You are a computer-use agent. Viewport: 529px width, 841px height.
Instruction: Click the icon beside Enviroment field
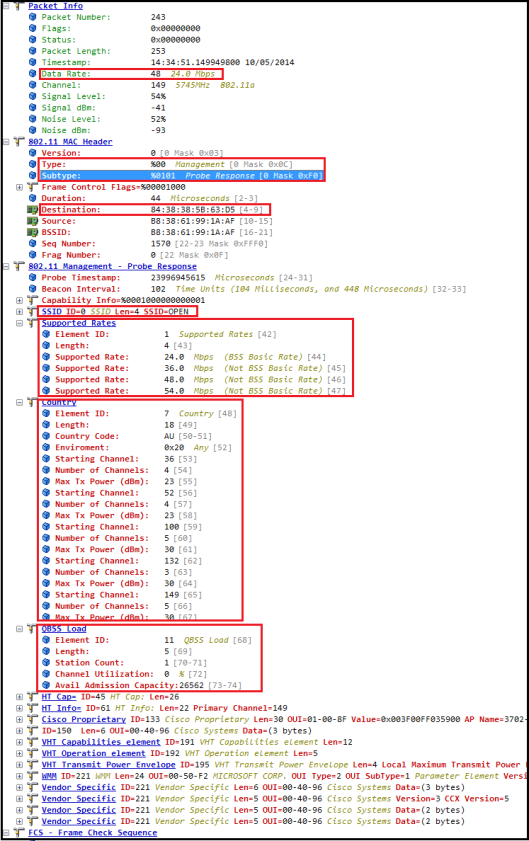tap(46, 448)
